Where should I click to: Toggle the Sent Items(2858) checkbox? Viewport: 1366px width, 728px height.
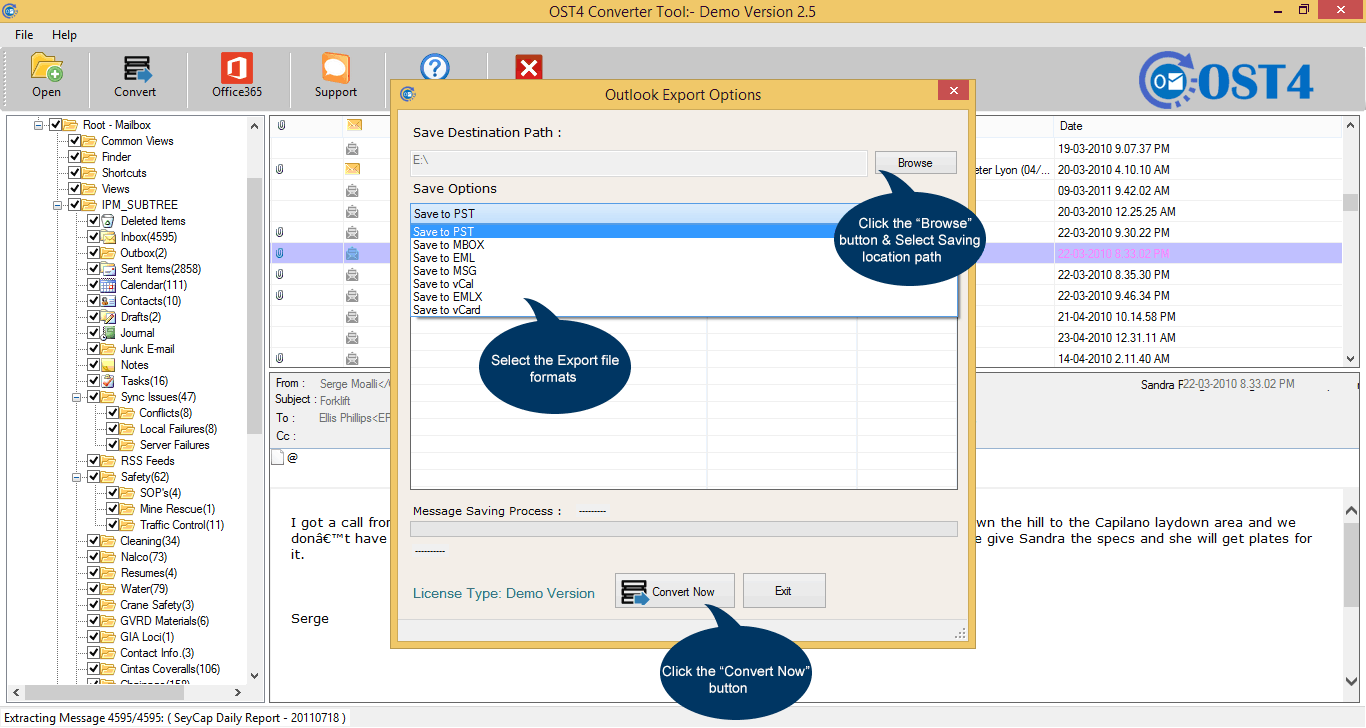[x=93, y=269]
